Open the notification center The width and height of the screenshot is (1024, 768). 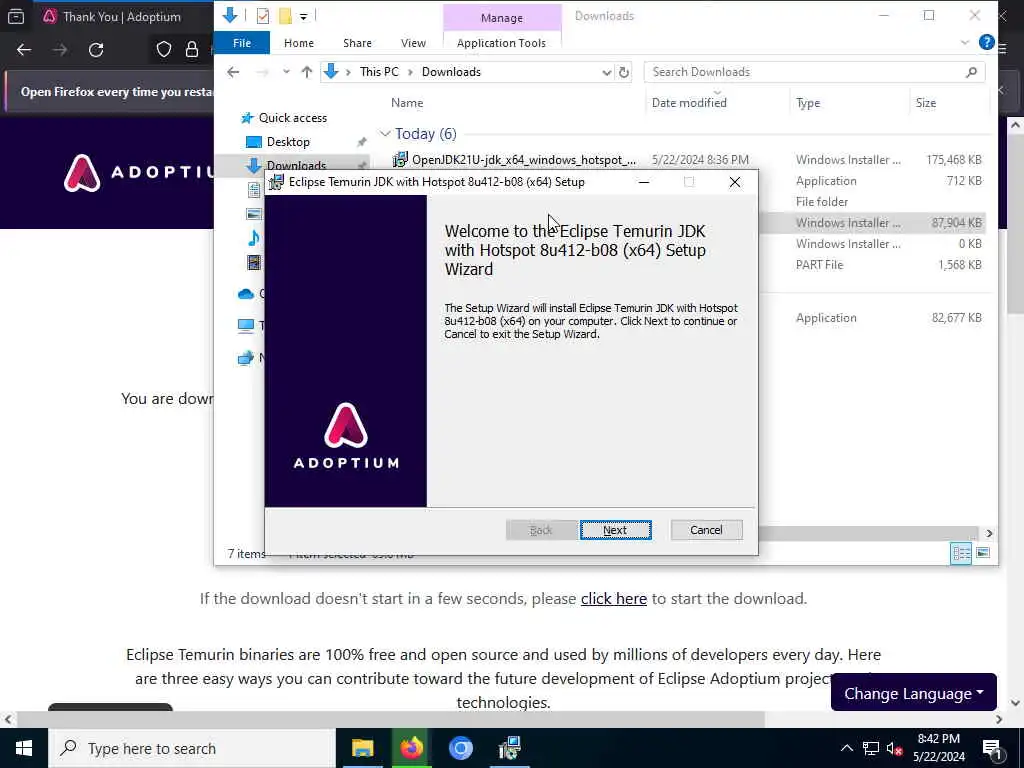[993, 750]
